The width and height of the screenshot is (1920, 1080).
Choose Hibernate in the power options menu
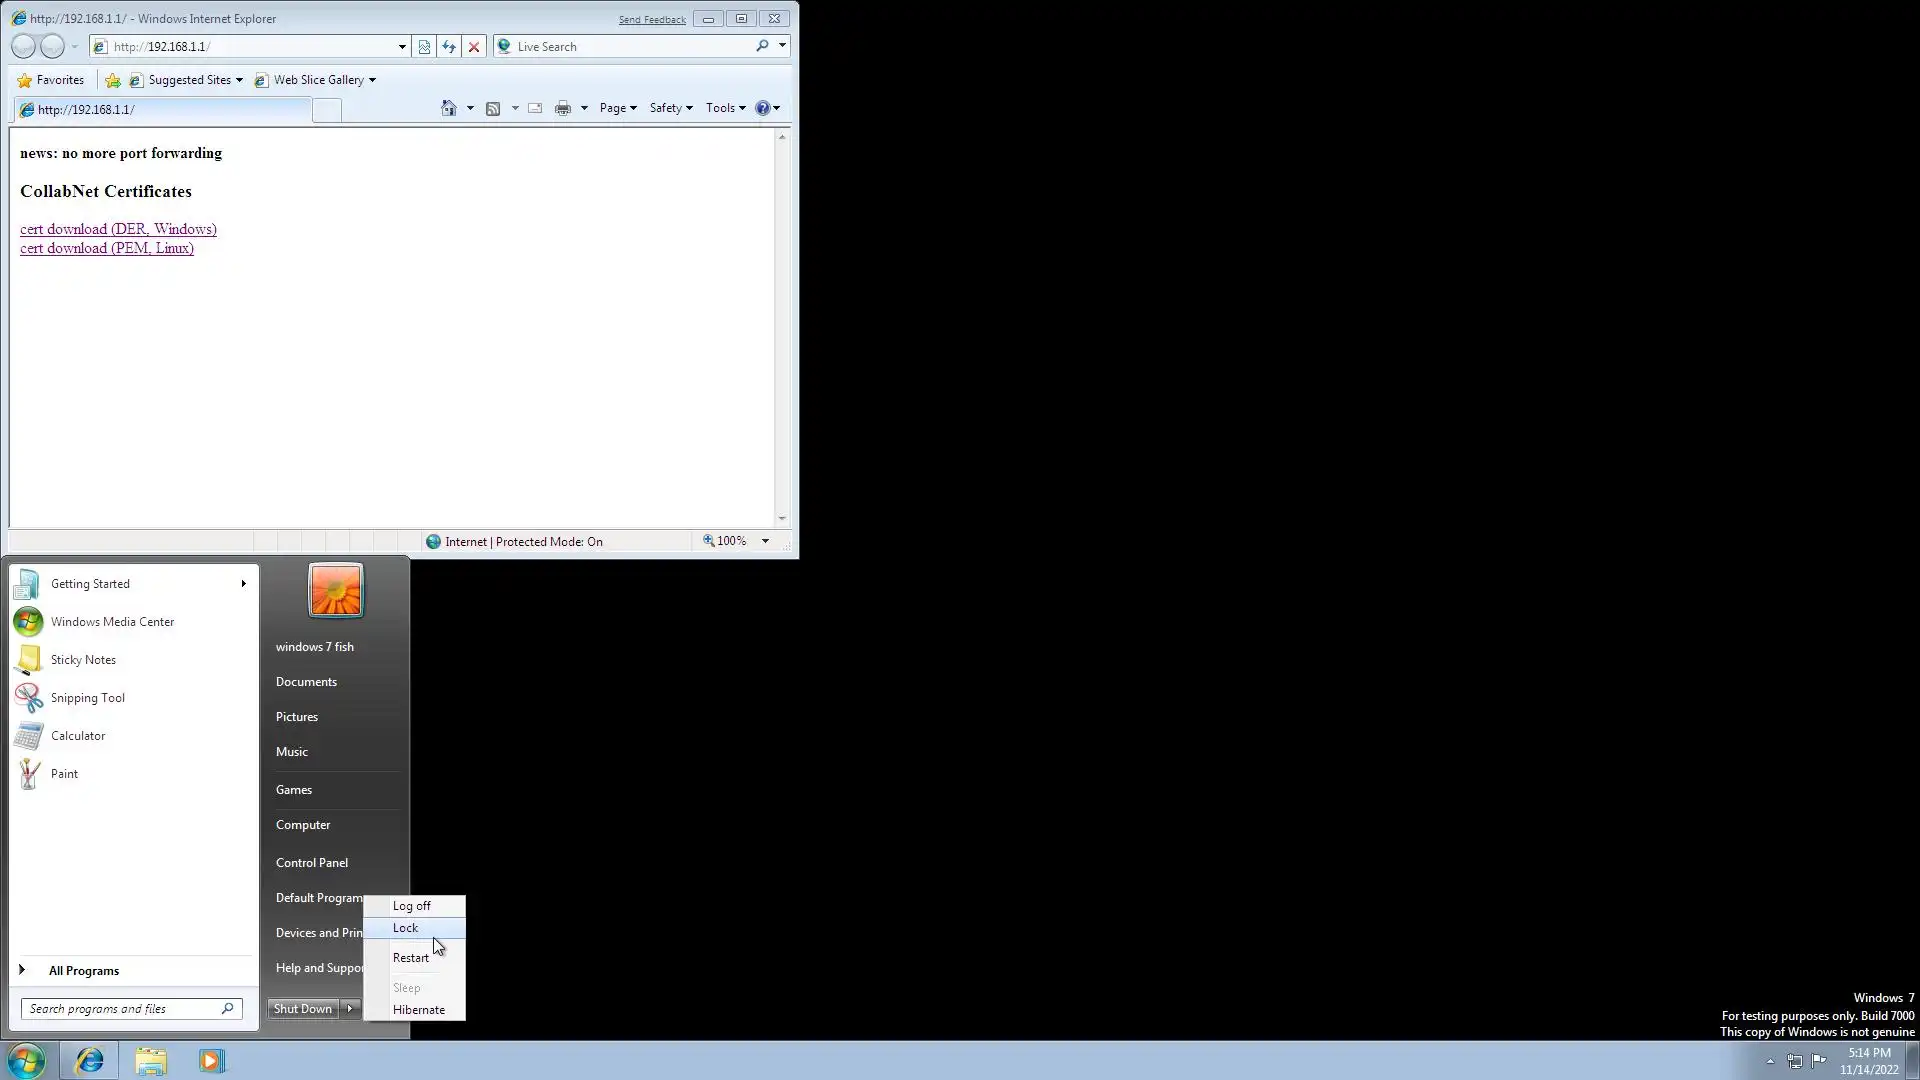(418, 1010)
